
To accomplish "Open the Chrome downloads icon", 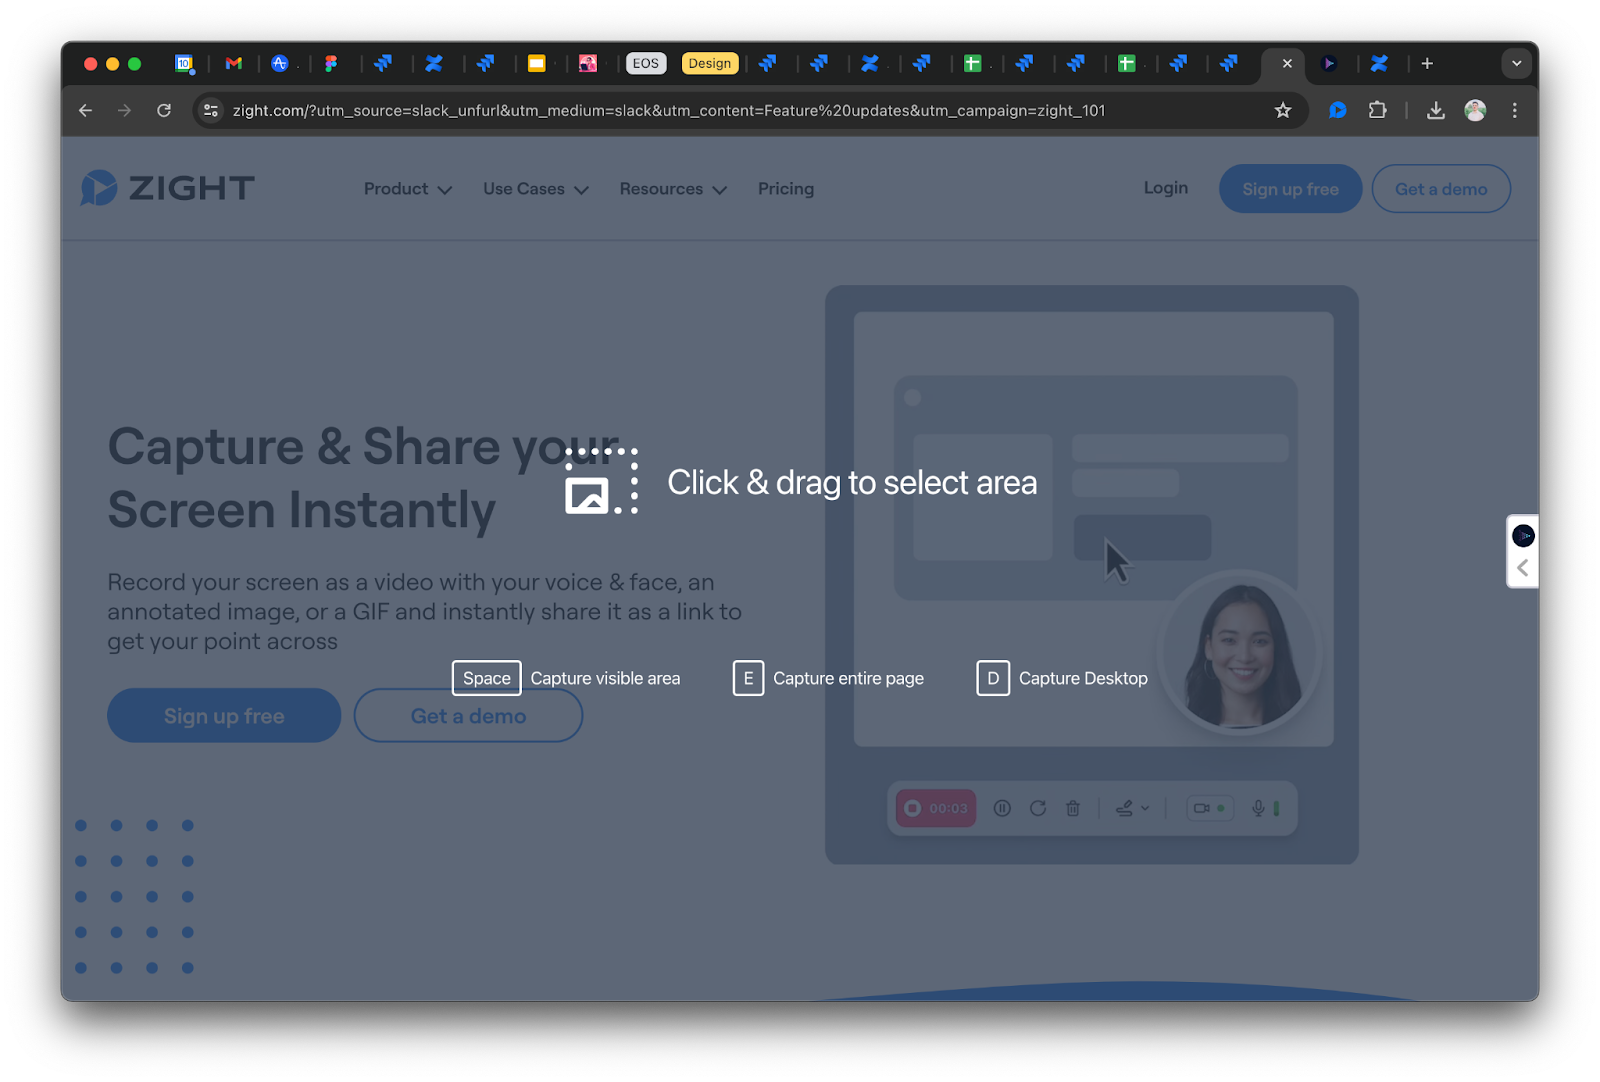I will click(x=1435, y=111).
